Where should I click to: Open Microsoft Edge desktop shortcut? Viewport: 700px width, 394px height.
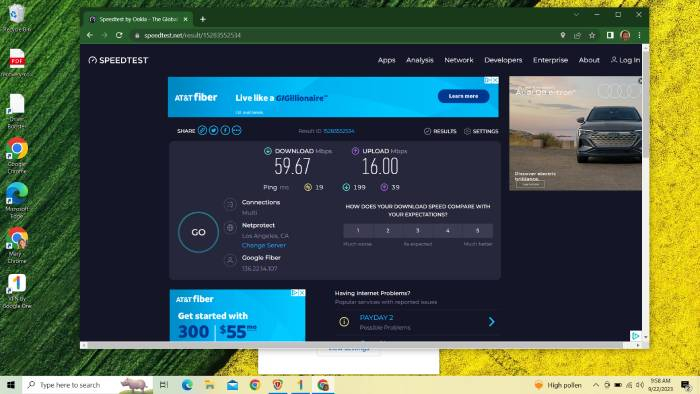(x=17, y=200)
